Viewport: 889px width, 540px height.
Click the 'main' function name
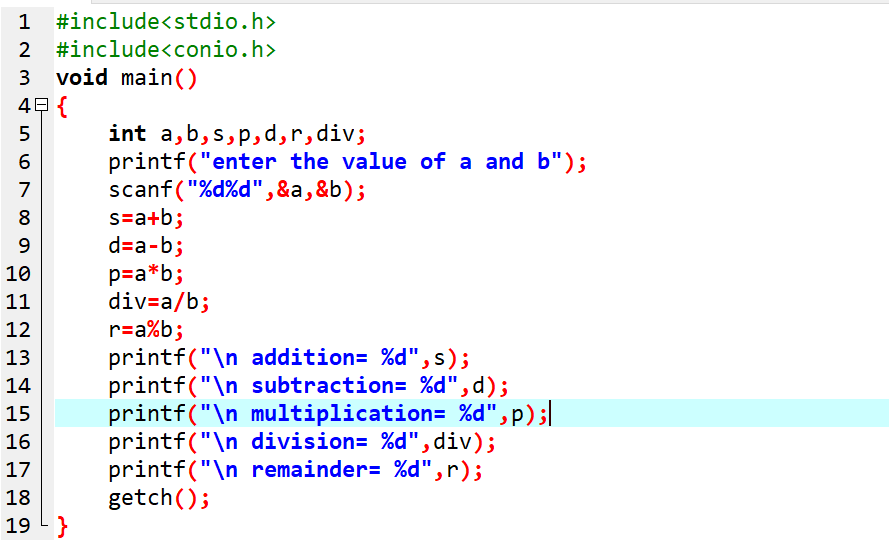(147, 78)
